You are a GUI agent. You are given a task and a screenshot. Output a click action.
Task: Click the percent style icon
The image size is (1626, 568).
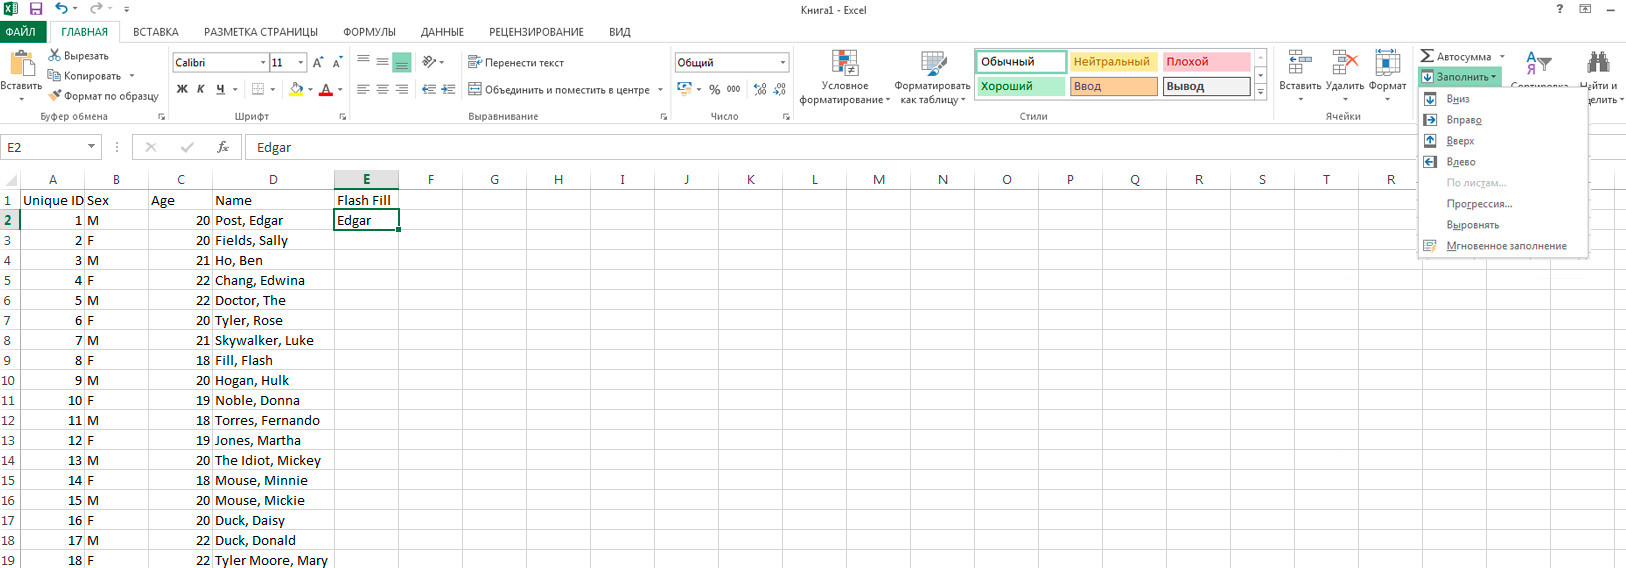point(714,89)
